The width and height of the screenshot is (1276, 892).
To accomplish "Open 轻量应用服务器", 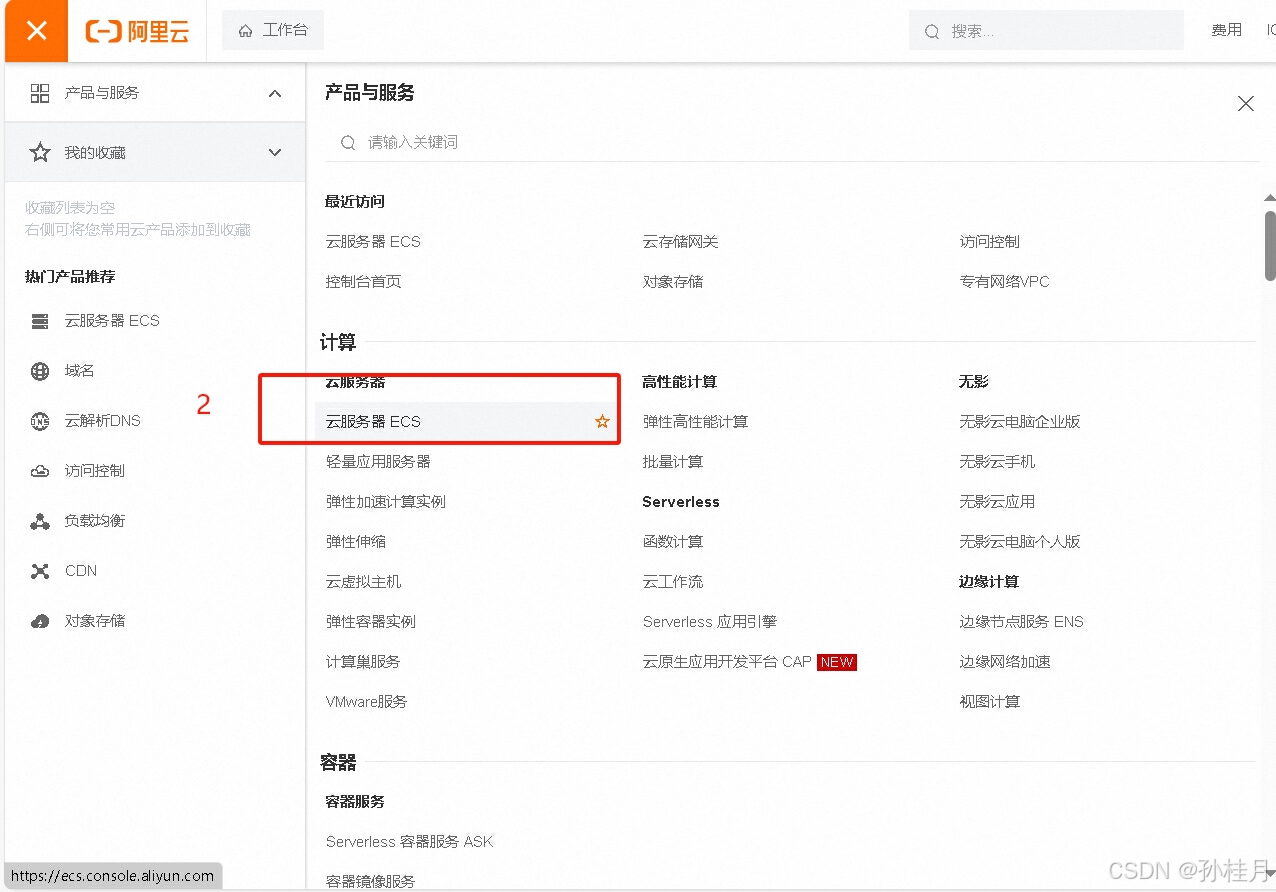I will tap(378, 462).
